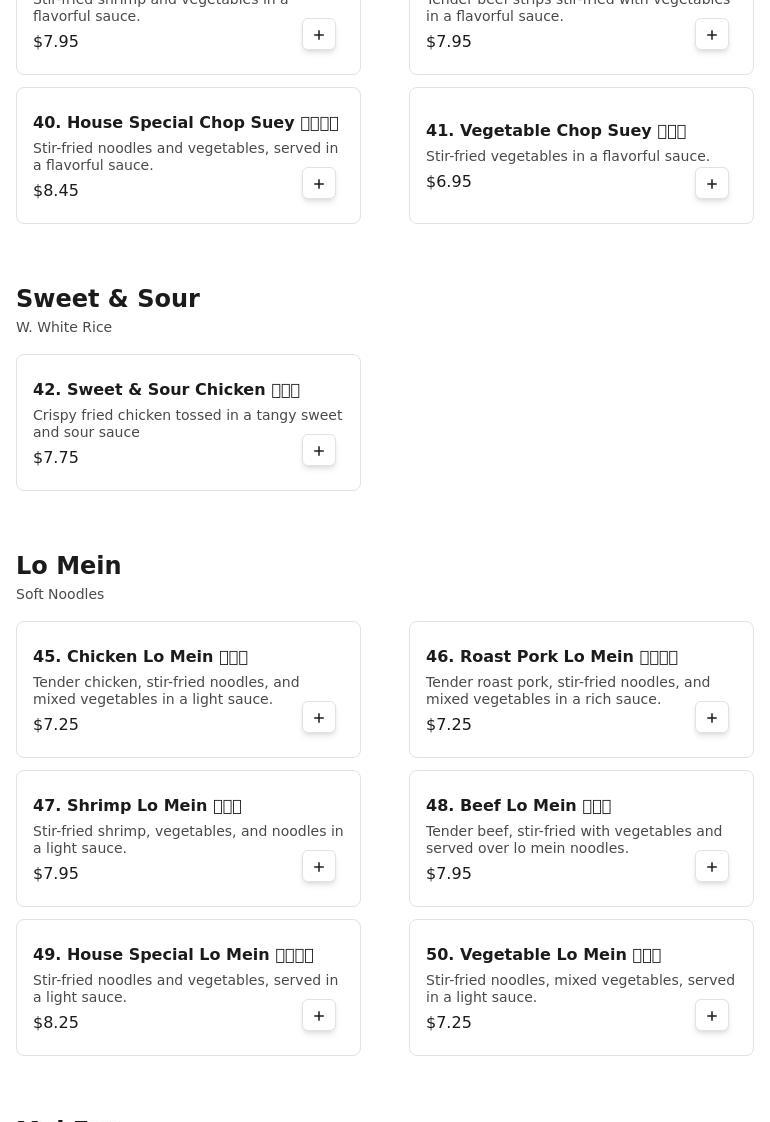The image size is (770, 1122).
Task: Select the 41. Vegetable Chop Suey title
Action: pyautogui.click(x=555, y=130)
